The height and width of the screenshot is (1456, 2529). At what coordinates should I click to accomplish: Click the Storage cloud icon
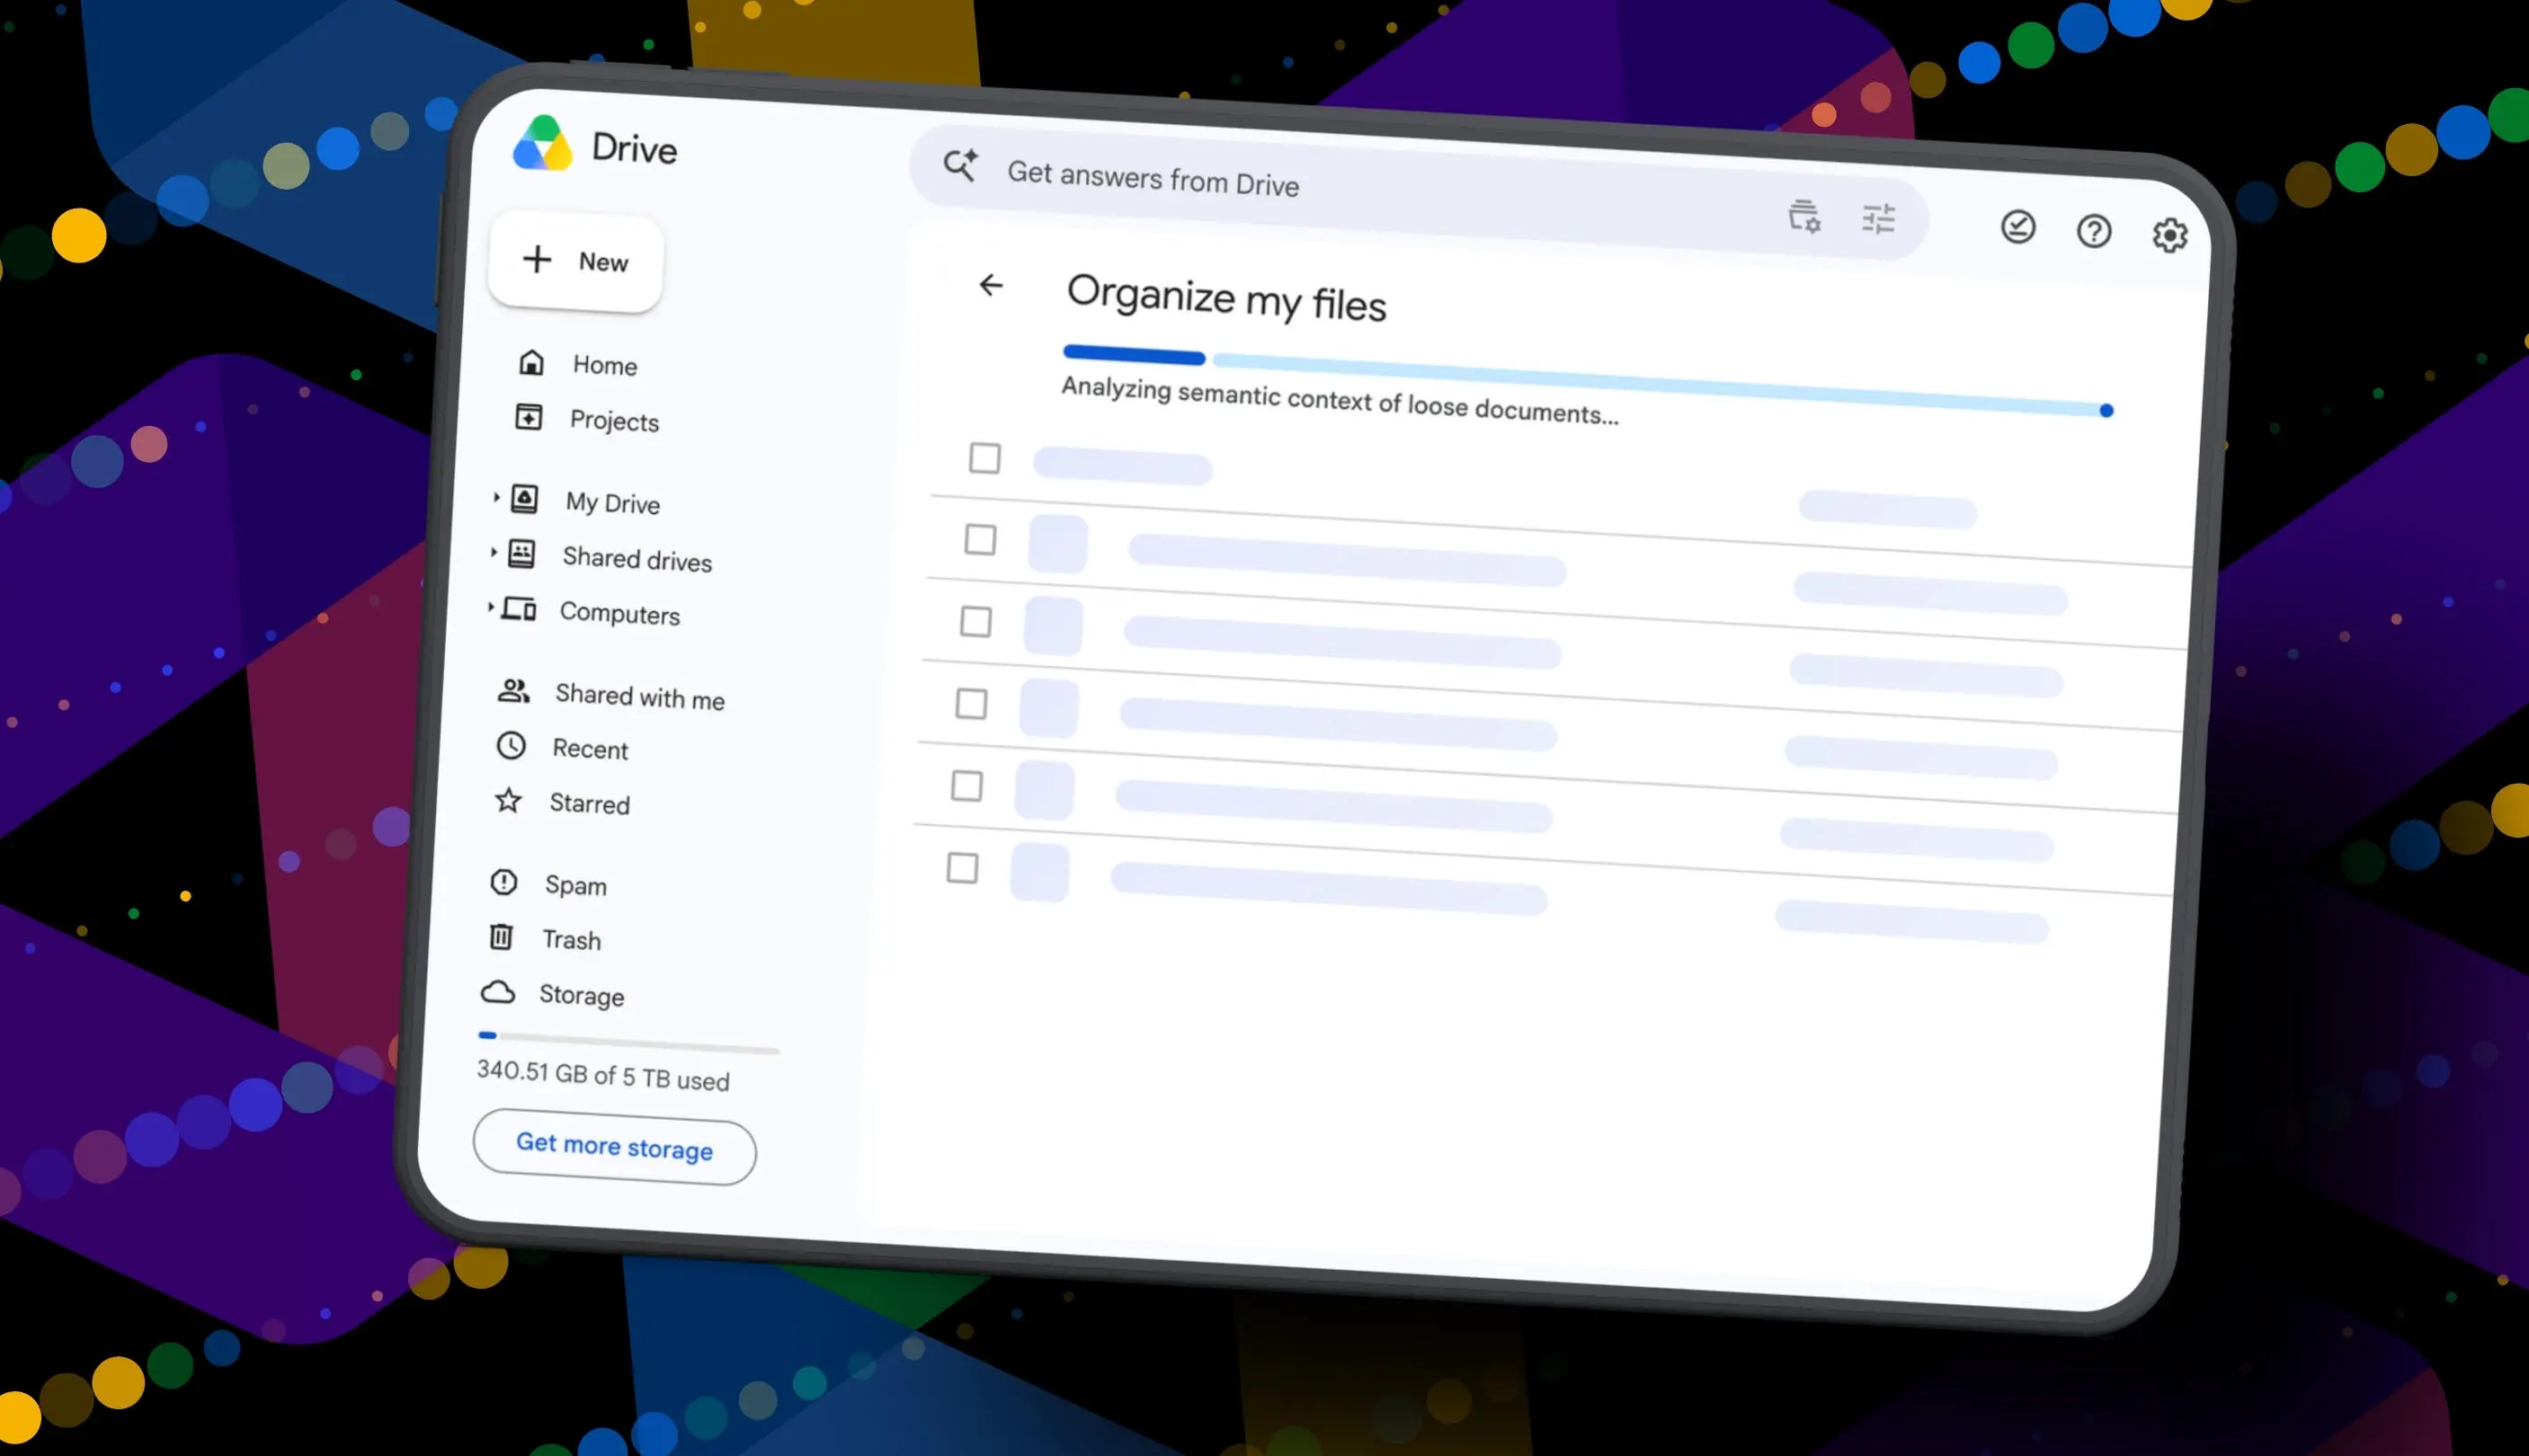[497, 991]
